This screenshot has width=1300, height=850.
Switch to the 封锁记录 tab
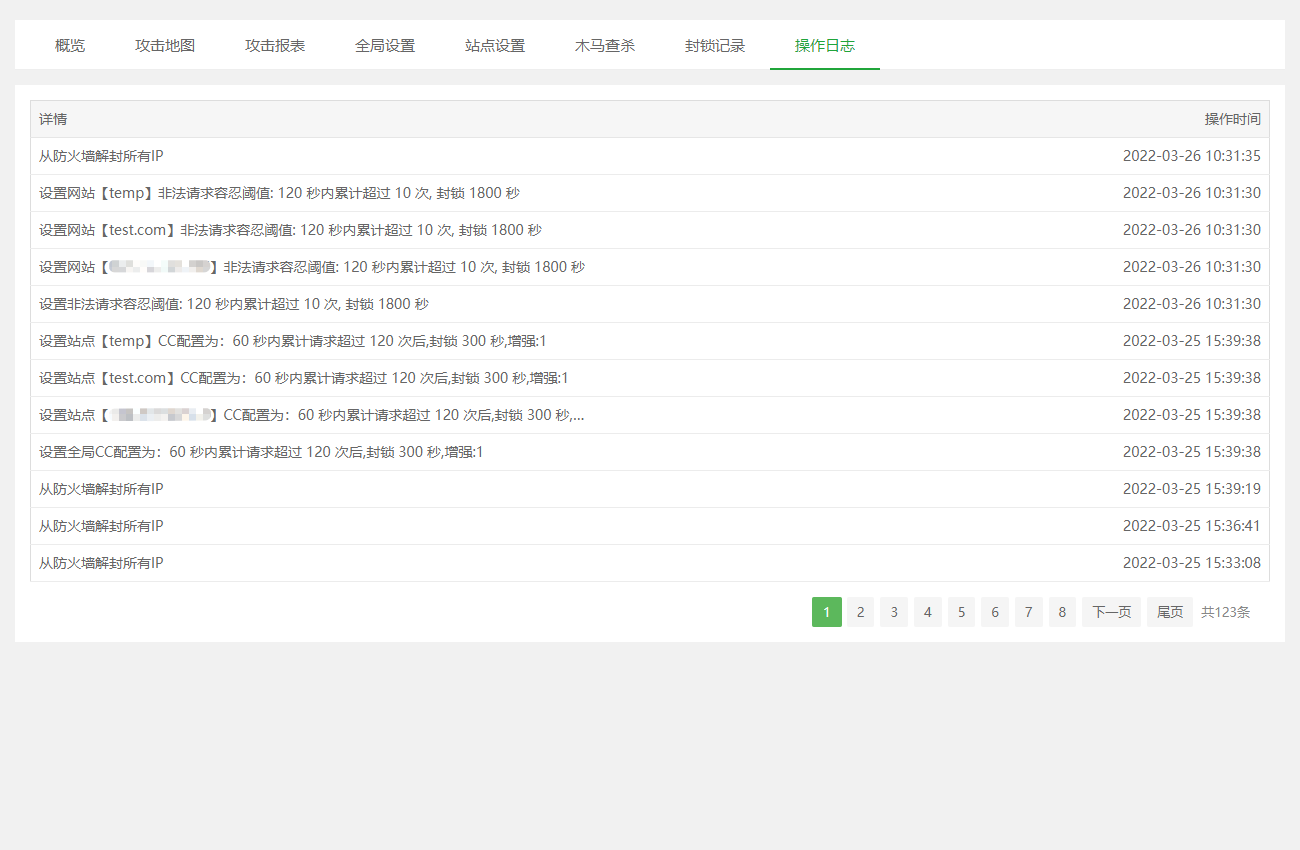(715, 46)
